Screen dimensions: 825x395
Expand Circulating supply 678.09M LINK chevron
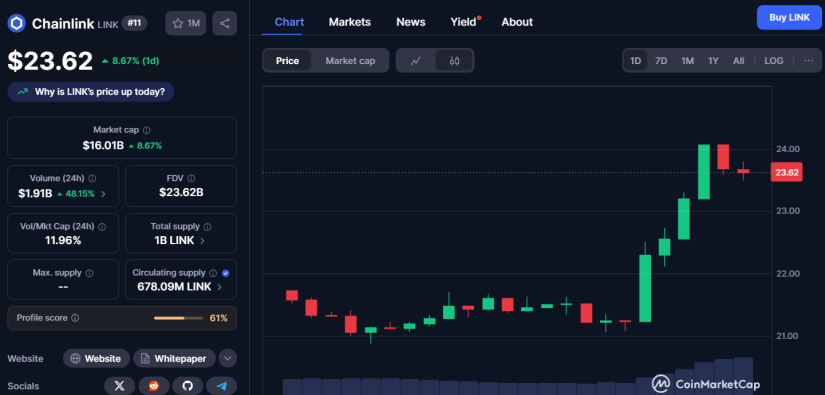219,287
